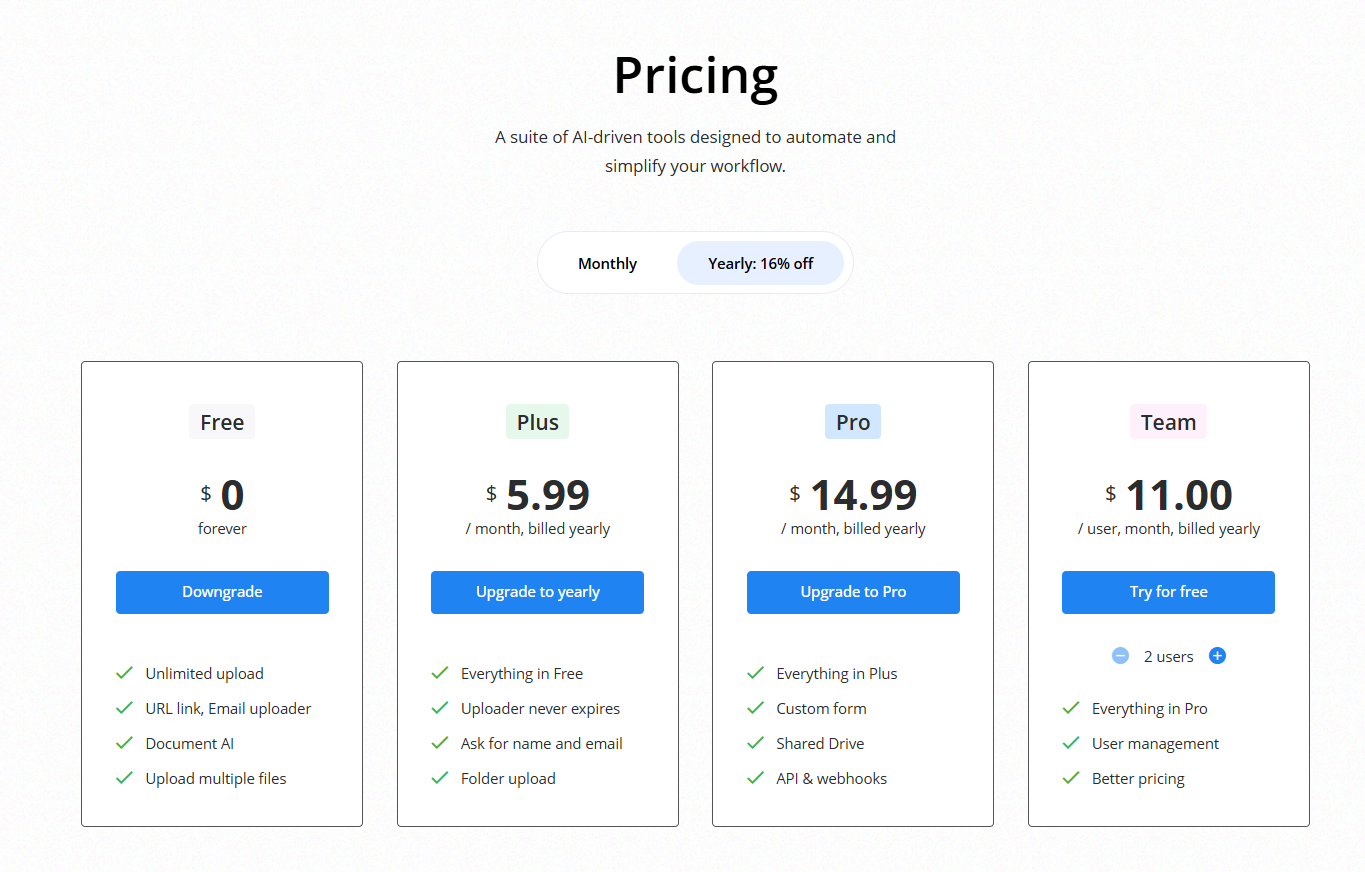Image resolution: width=1365 pixels, height=872 pixels.
Task: Click the checkmark next to Shared Drive
Action: [x=756, y=743]
